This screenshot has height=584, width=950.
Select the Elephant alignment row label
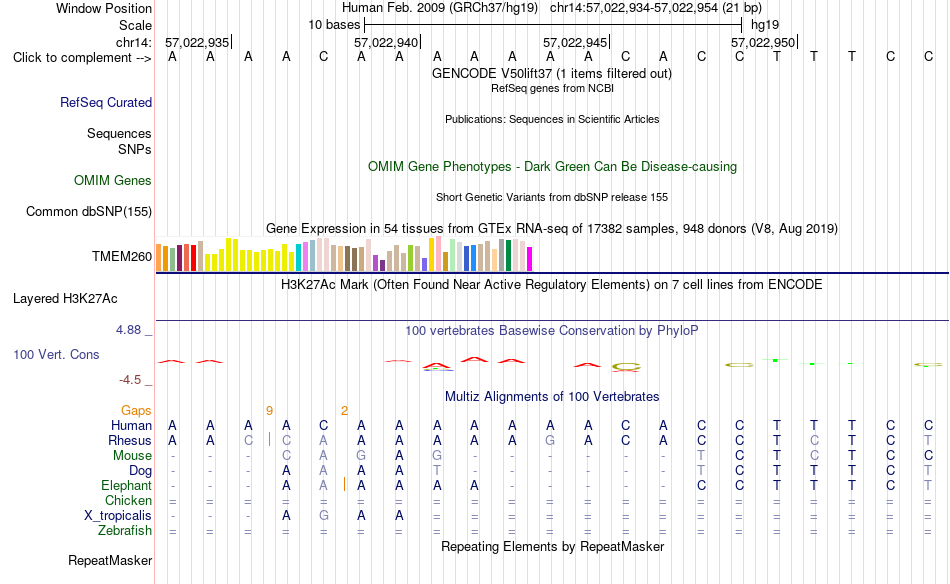coord(127,485)
